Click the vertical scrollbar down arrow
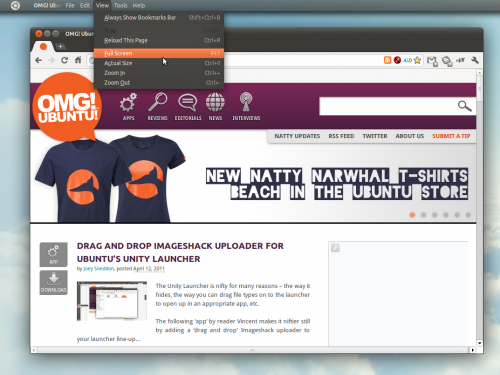This screenshot has height=375, width=500. point(479,343)
